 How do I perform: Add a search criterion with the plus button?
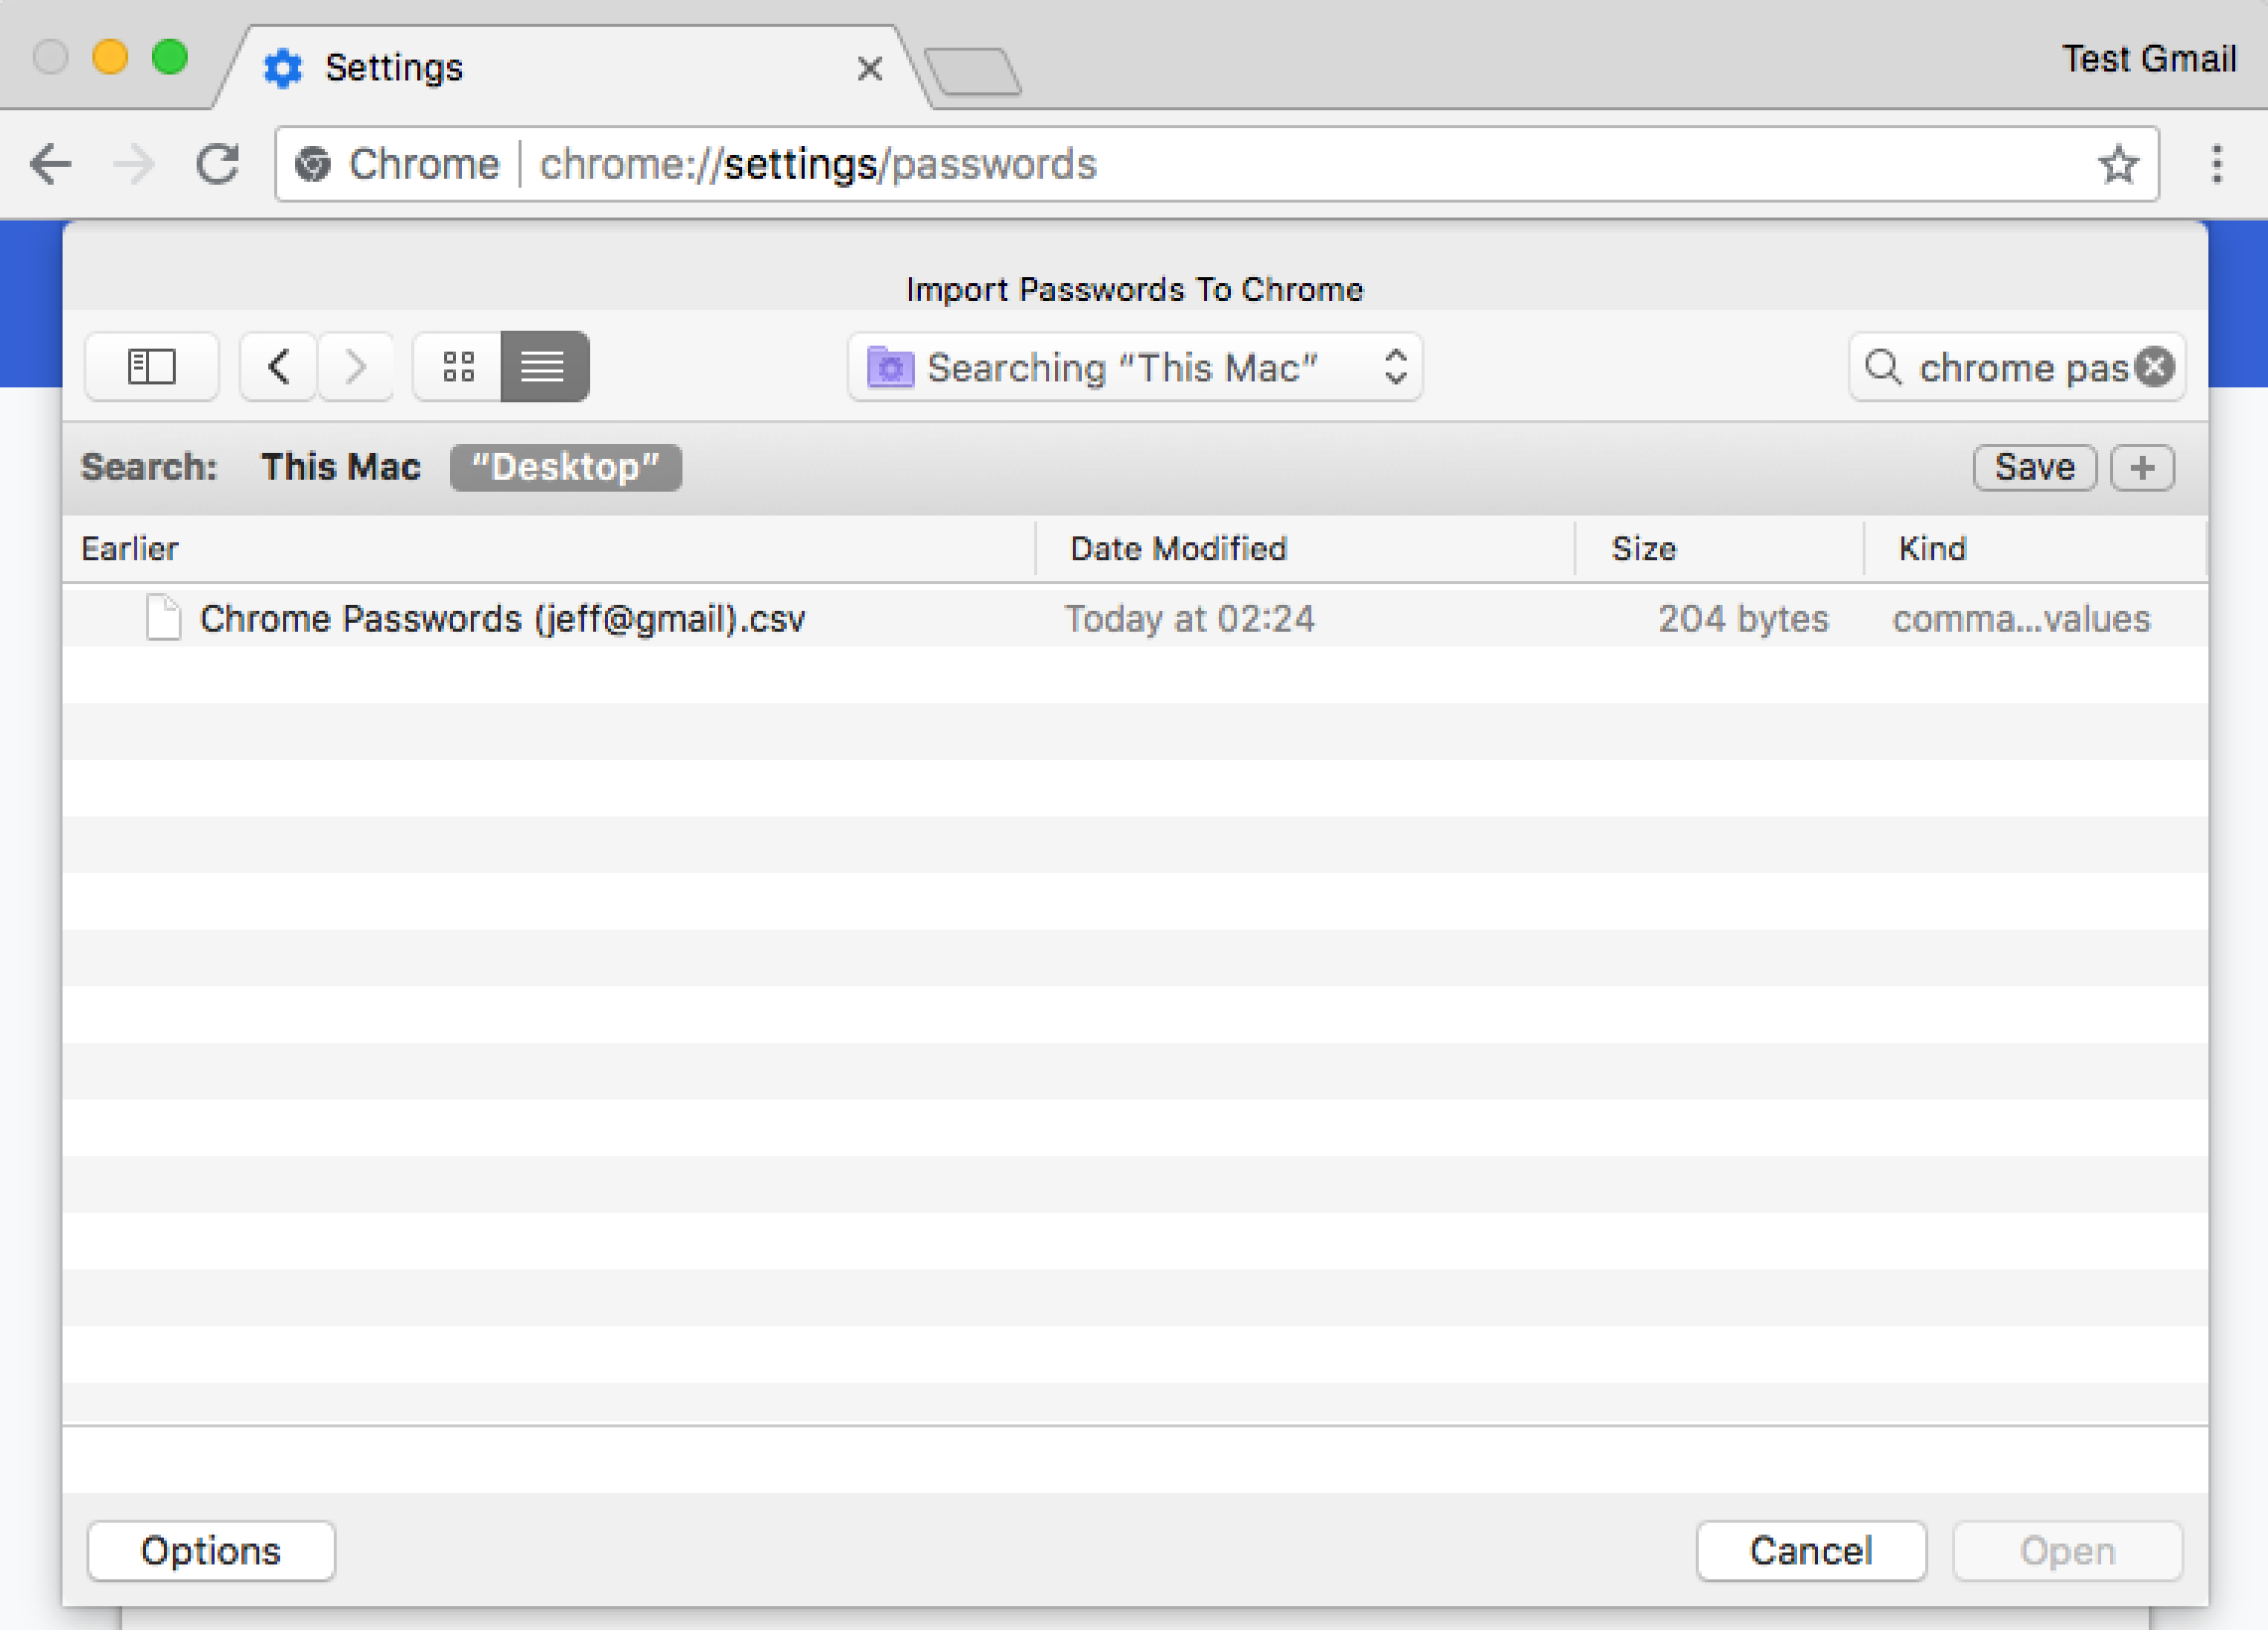pyautogui.click(x=2142, y=467)
